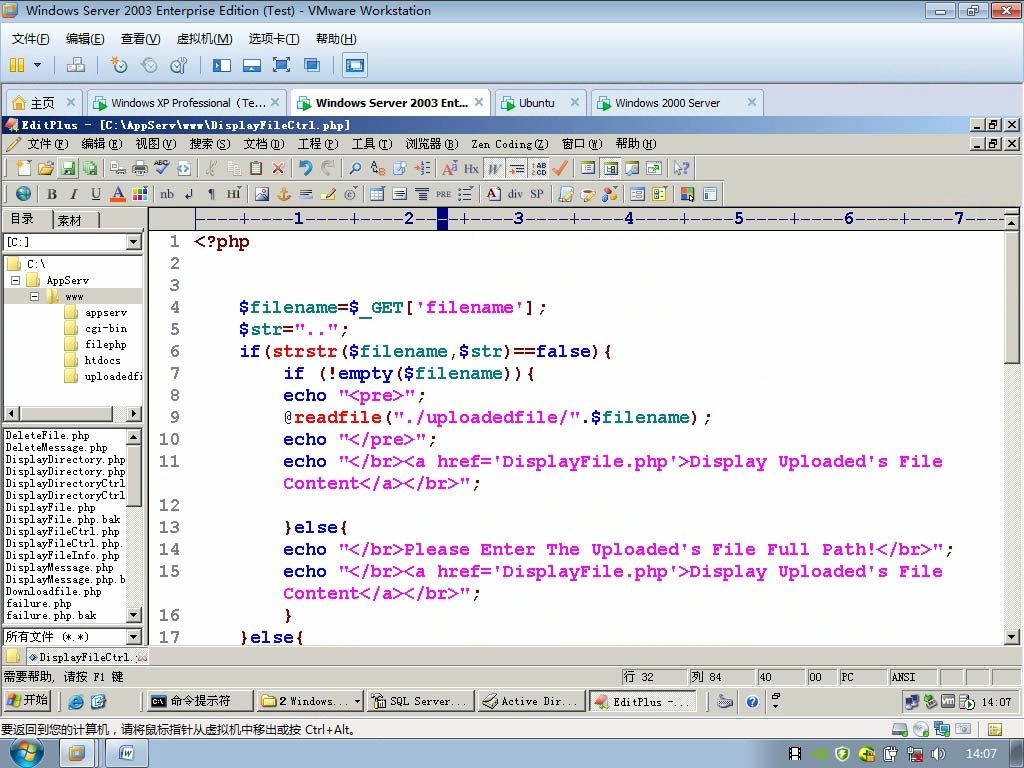Click the SP span tag icon
This screenshot has height=768, width=1024.
537,194
